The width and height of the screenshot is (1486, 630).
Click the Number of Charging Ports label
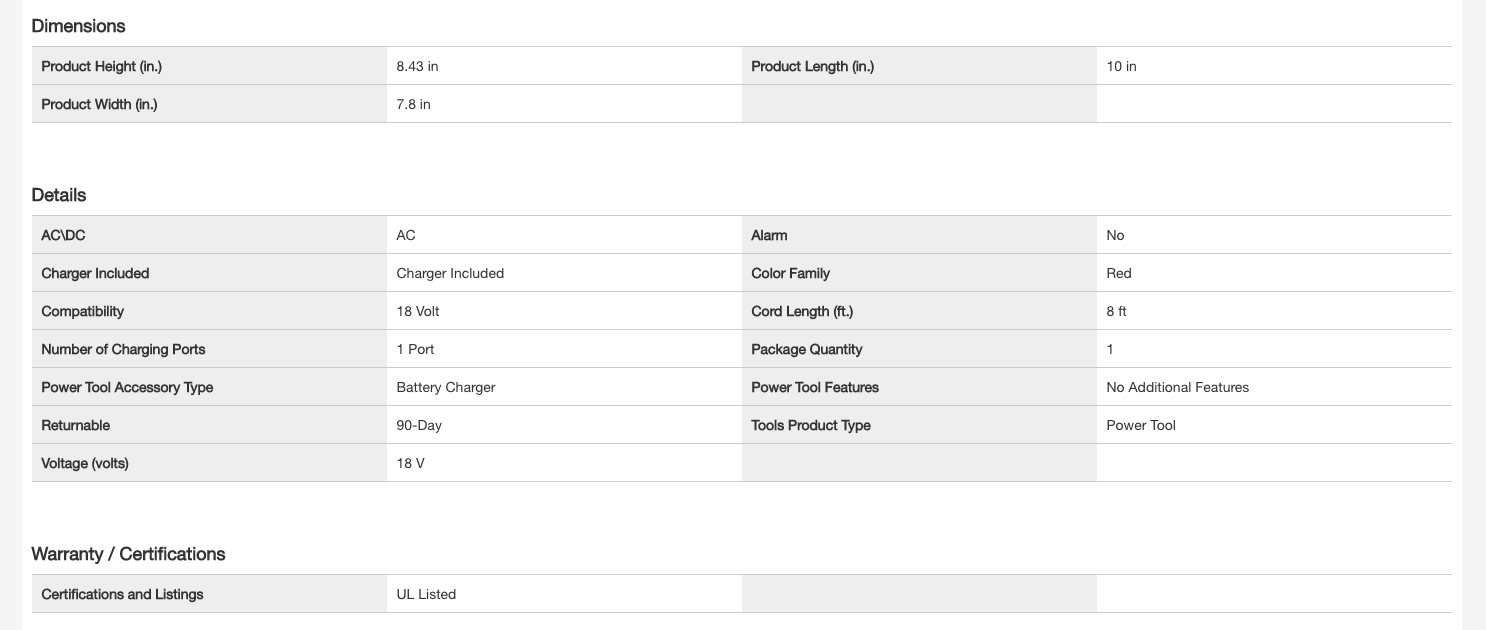pyautogui.click(x=123, y=350)
